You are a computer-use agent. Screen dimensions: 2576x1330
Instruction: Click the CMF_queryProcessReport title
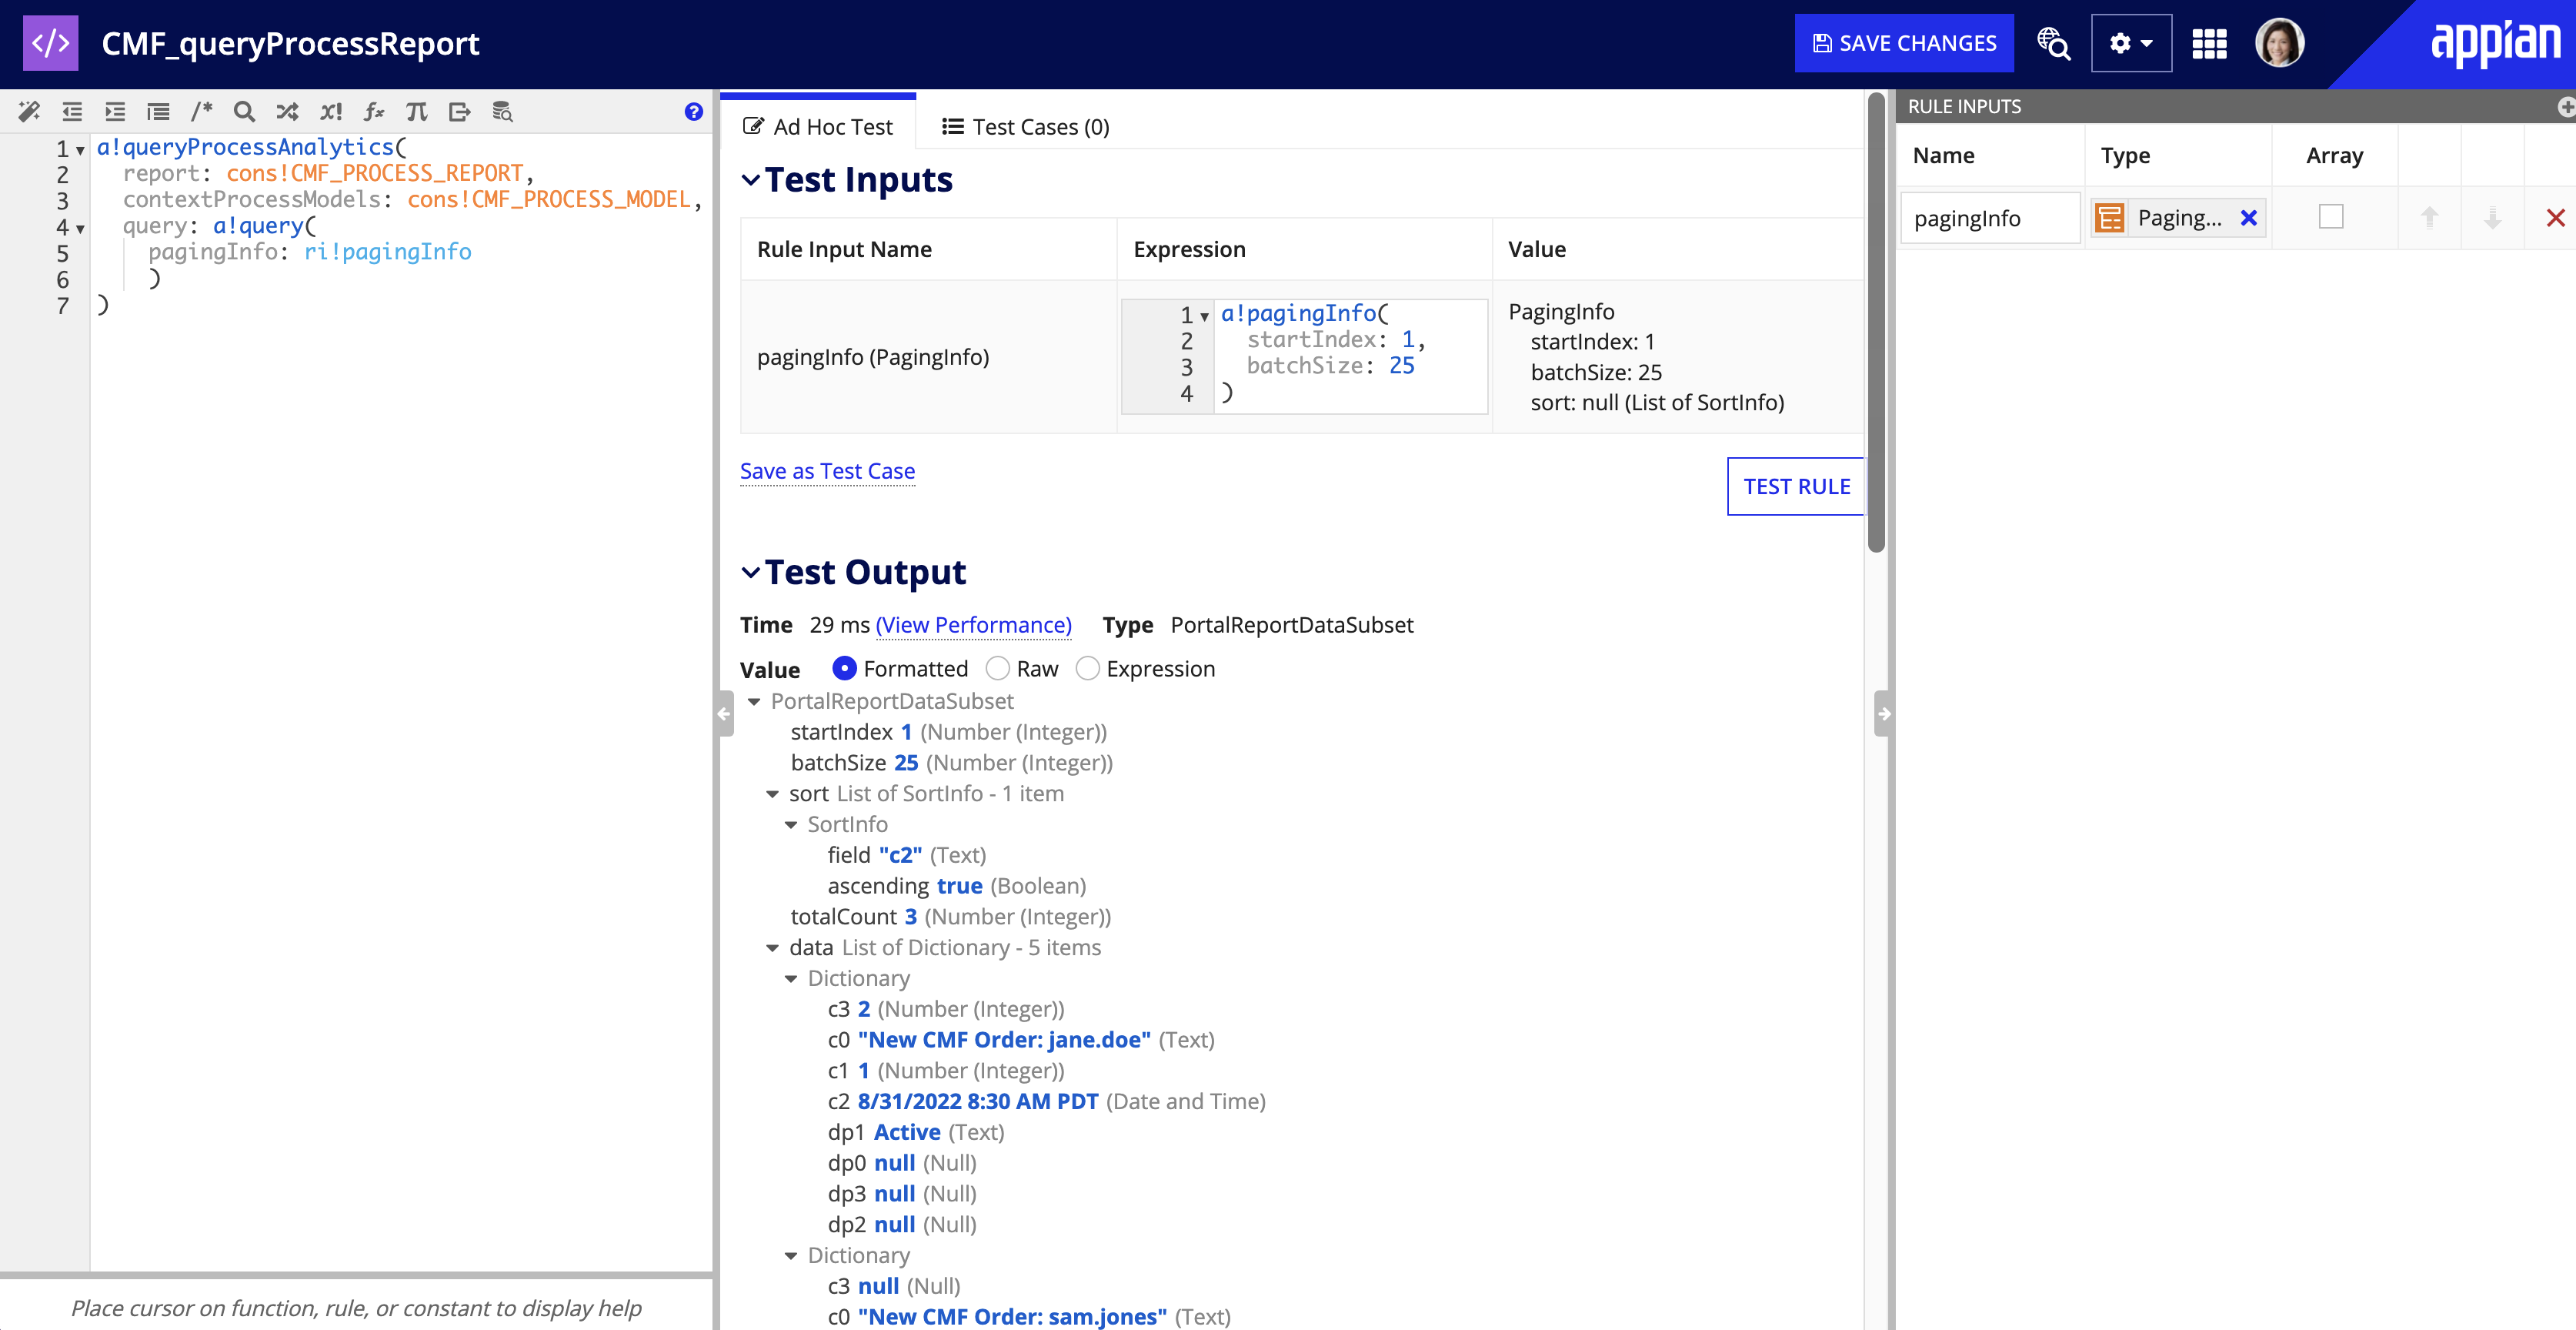click(290, 43)
